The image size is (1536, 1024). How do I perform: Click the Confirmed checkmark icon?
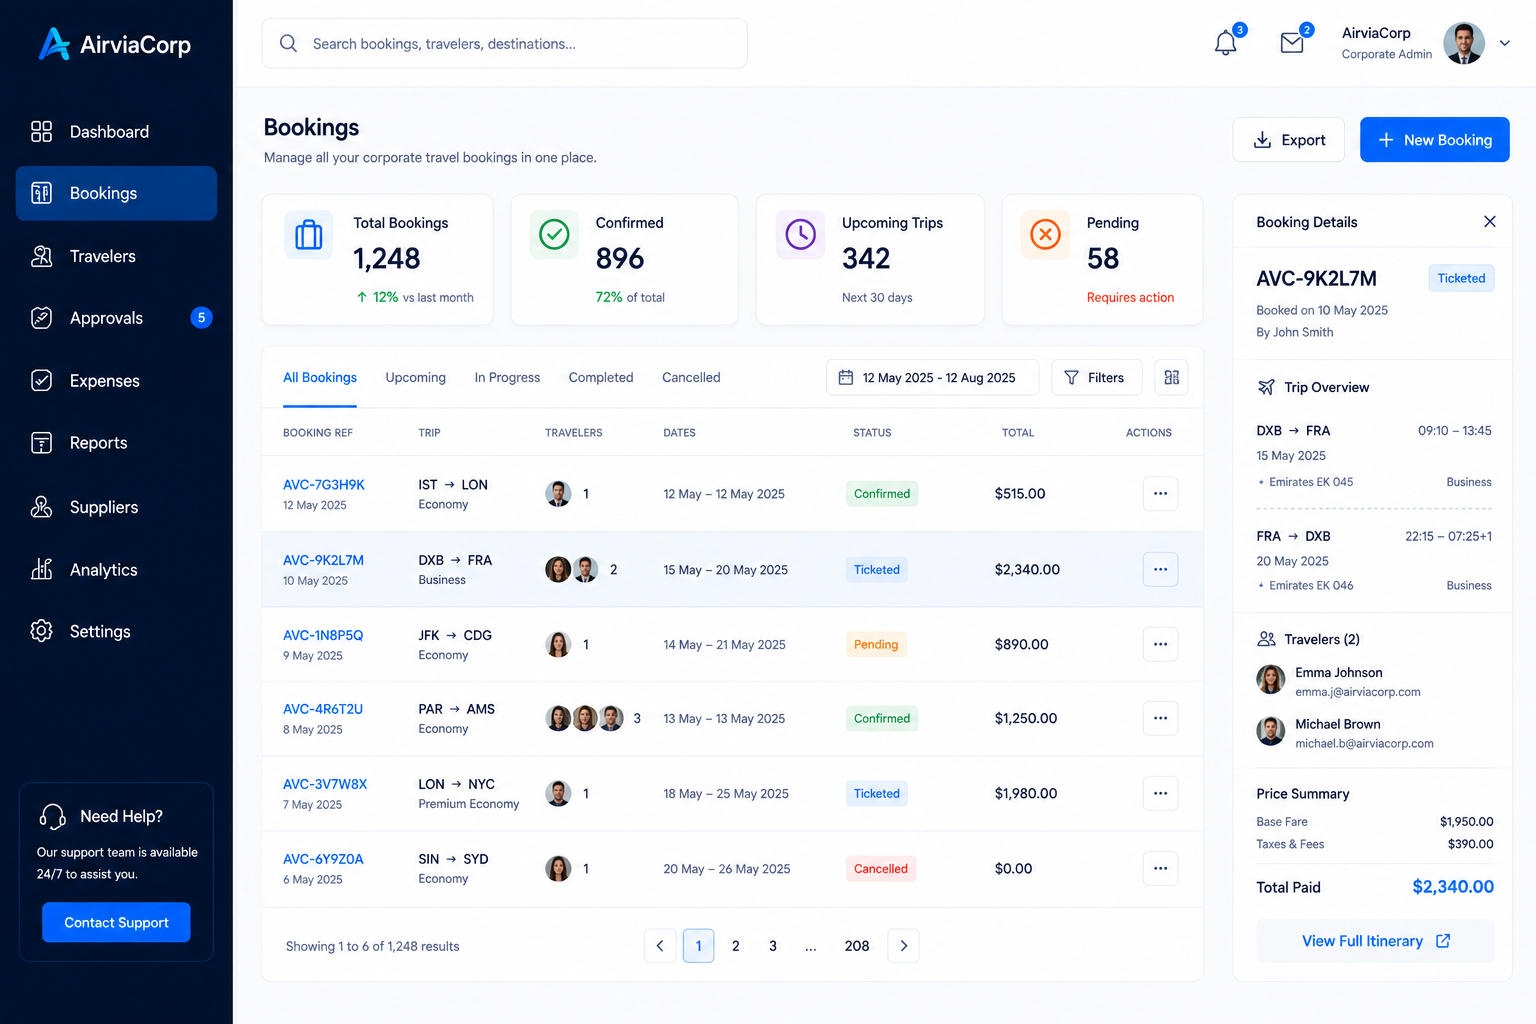pyautogui.click(x=554, y=235)
